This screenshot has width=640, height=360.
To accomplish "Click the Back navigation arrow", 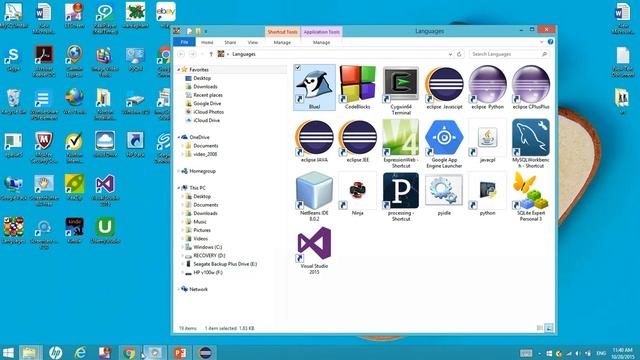I will point(181,54).
